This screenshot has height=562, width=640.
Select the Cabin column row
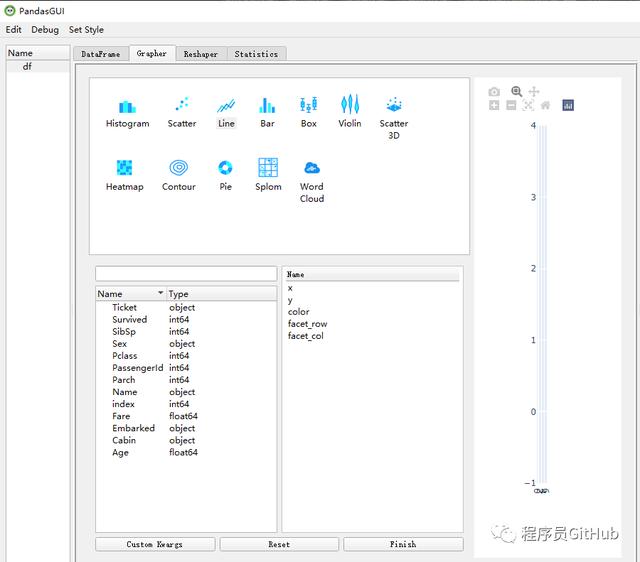[x=186, y=440]
